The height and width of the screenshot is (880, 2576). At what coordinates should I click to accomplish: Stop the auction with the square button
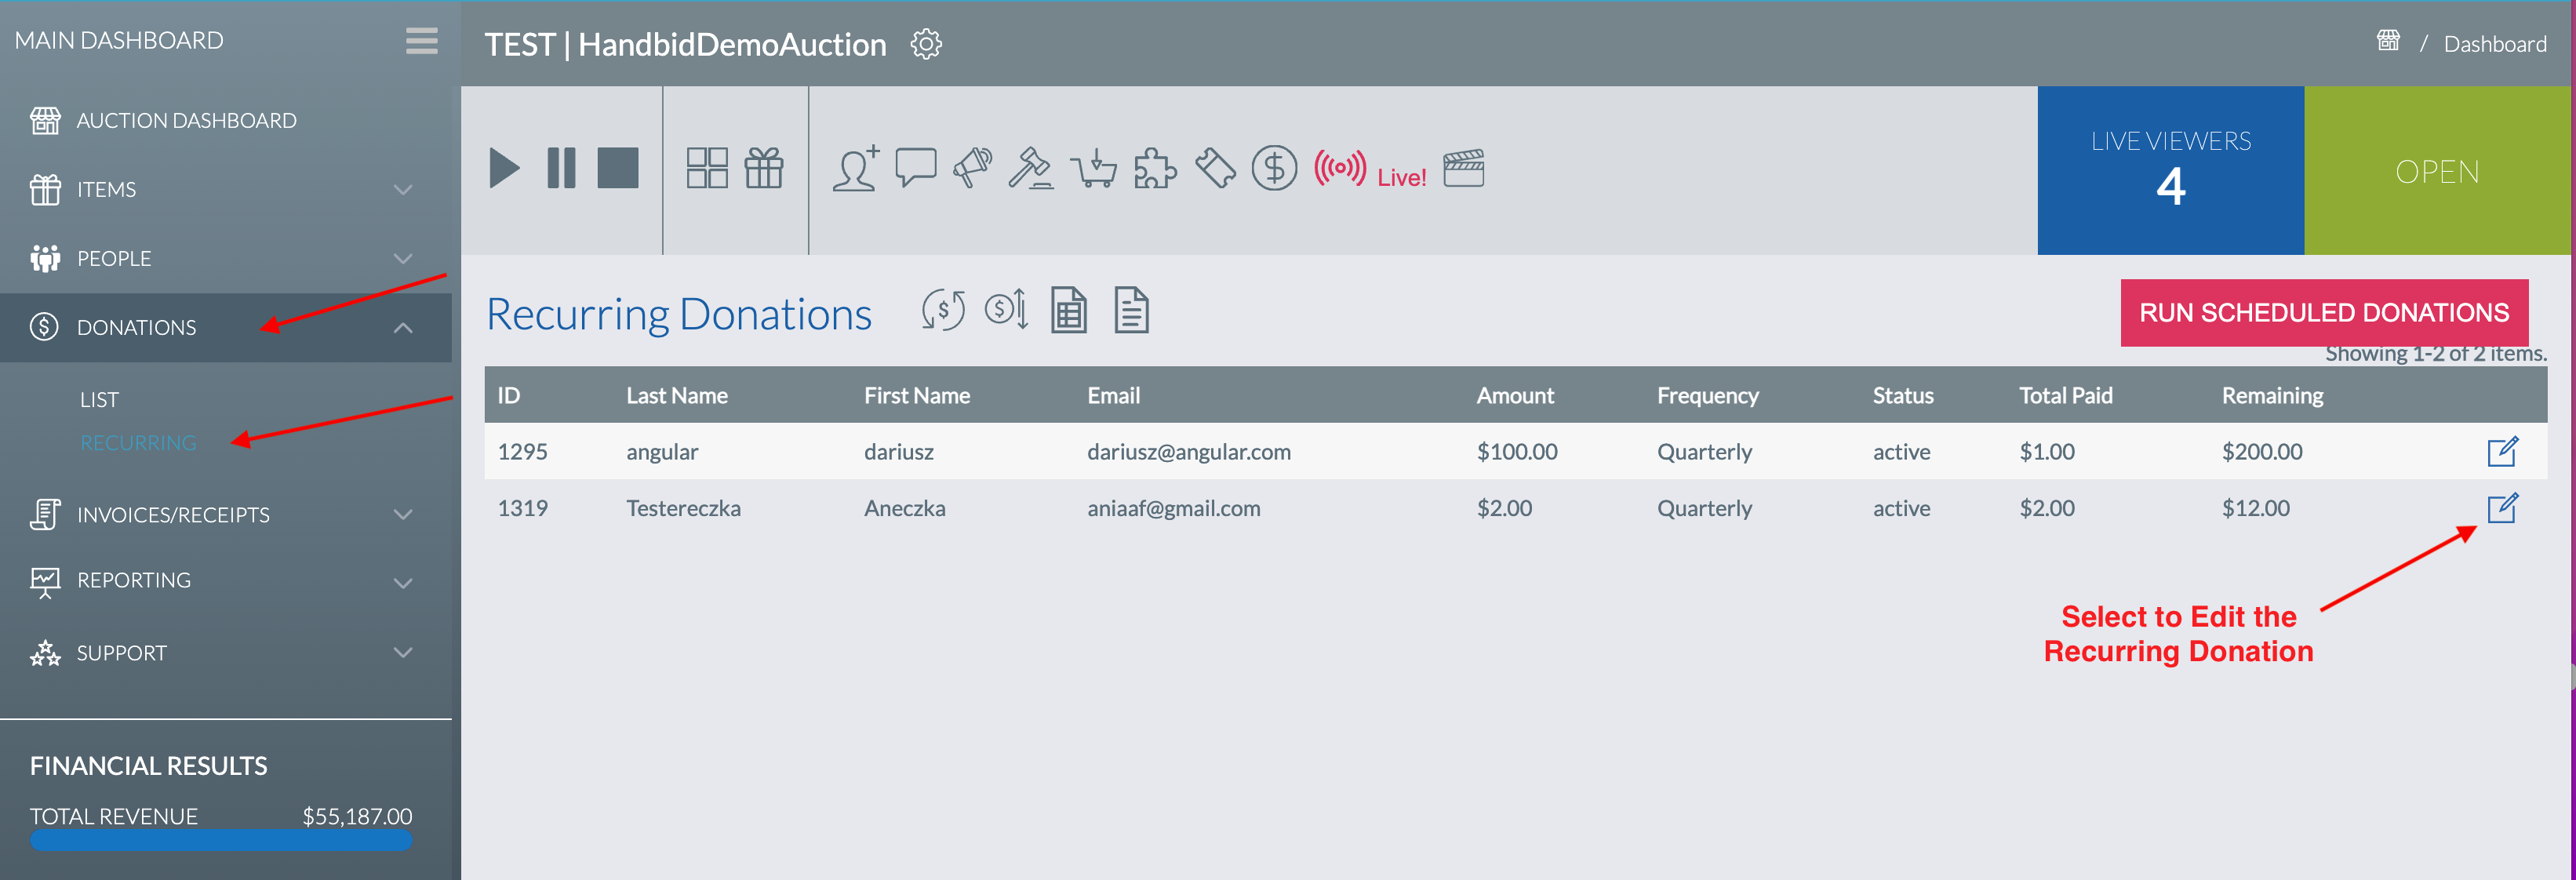tap(617, 168)
